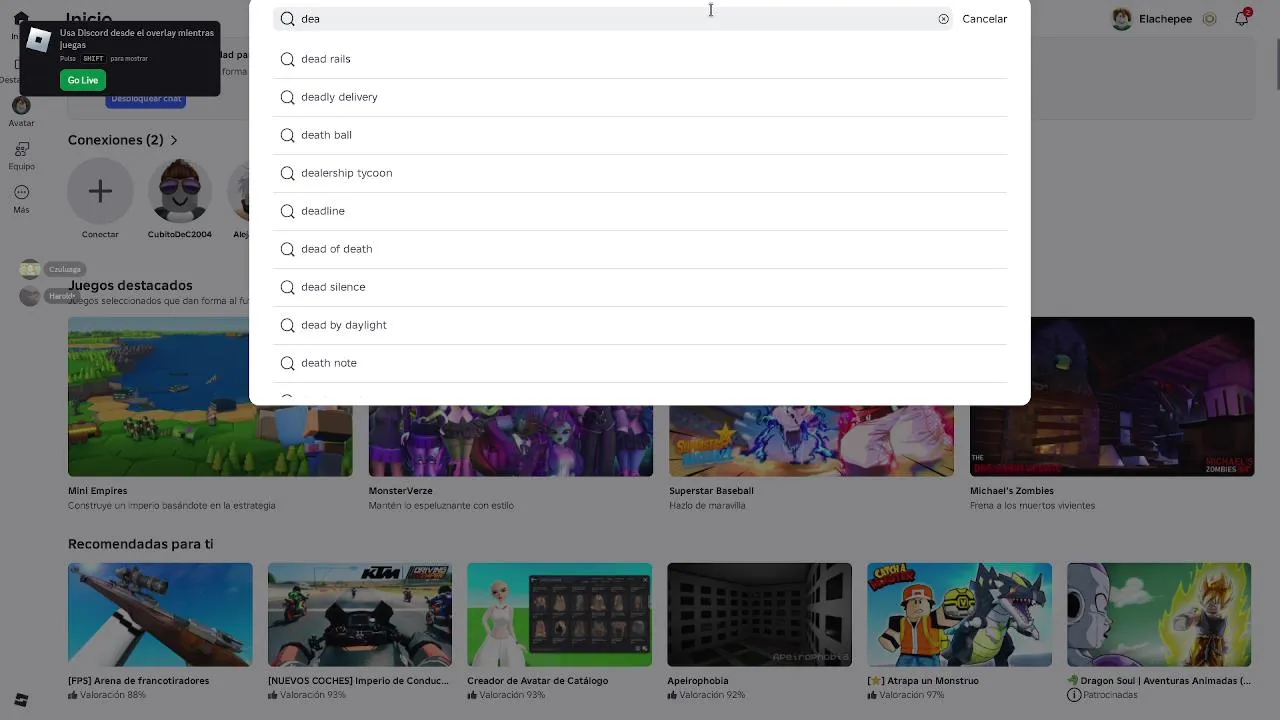Open the Robux icon next to Elachepee

point(1210,19)
